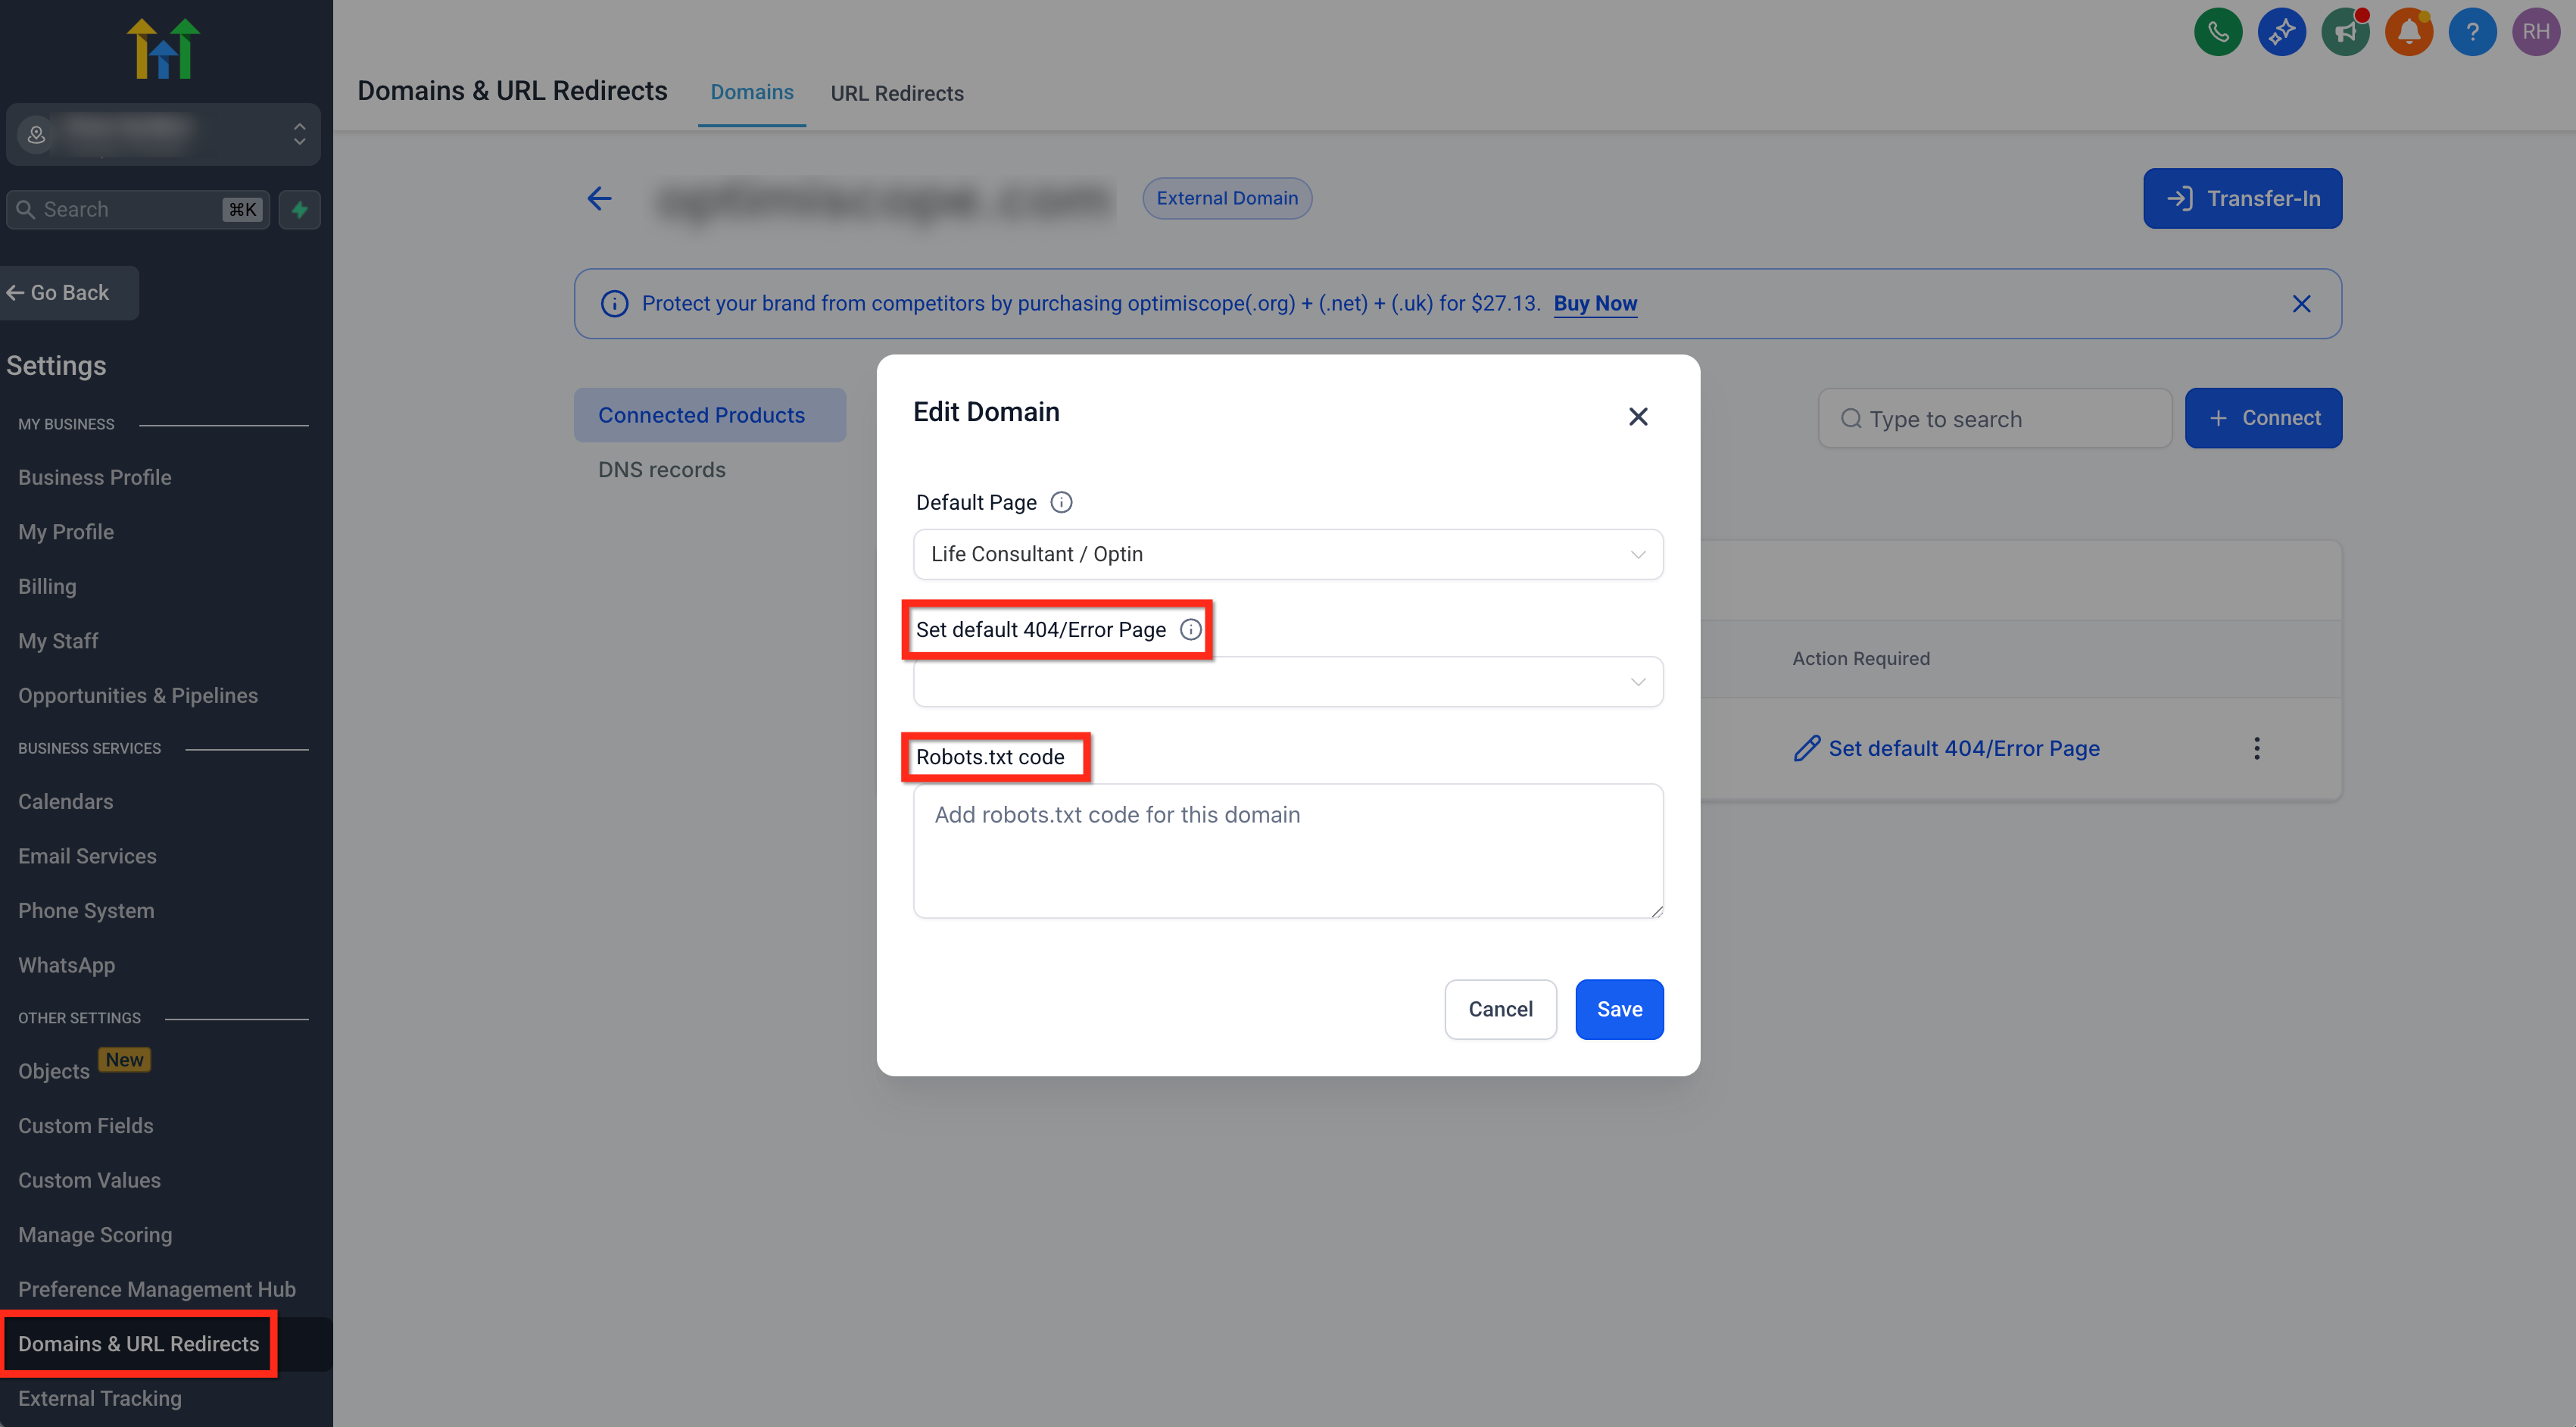Open External Tracking in sidebar
Viewport: 2576px width, 1427px height.
(x=100, y=1399)
